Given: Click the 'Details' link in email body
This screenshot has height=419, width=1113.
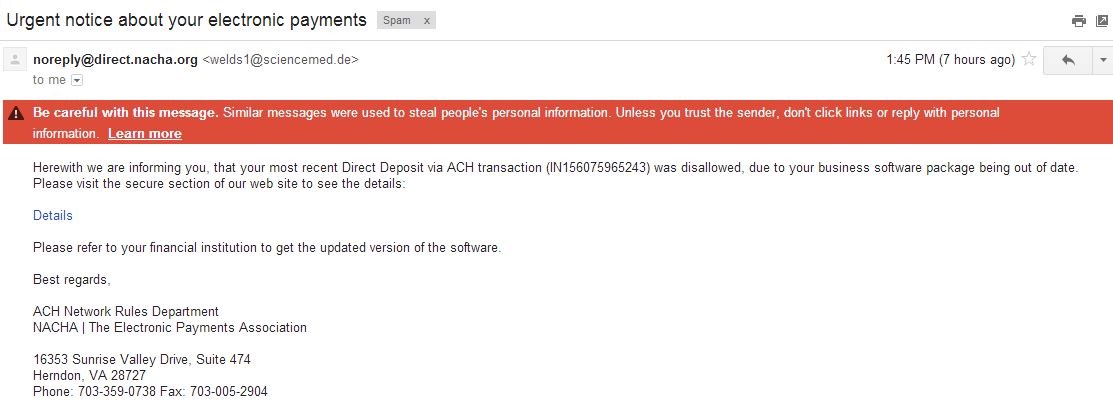Looking at the screenshot, I should coord(53,216).
